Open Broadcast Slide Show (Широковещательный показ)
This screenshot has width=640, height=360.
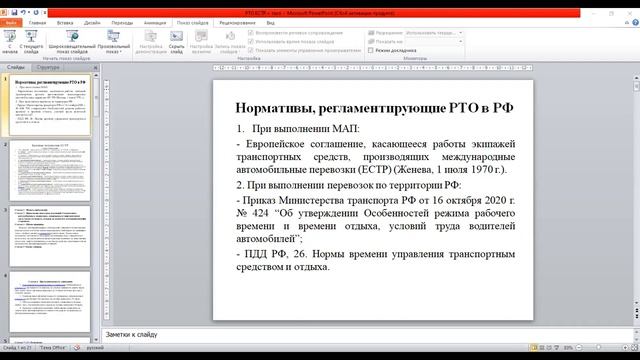pos(72,42)
